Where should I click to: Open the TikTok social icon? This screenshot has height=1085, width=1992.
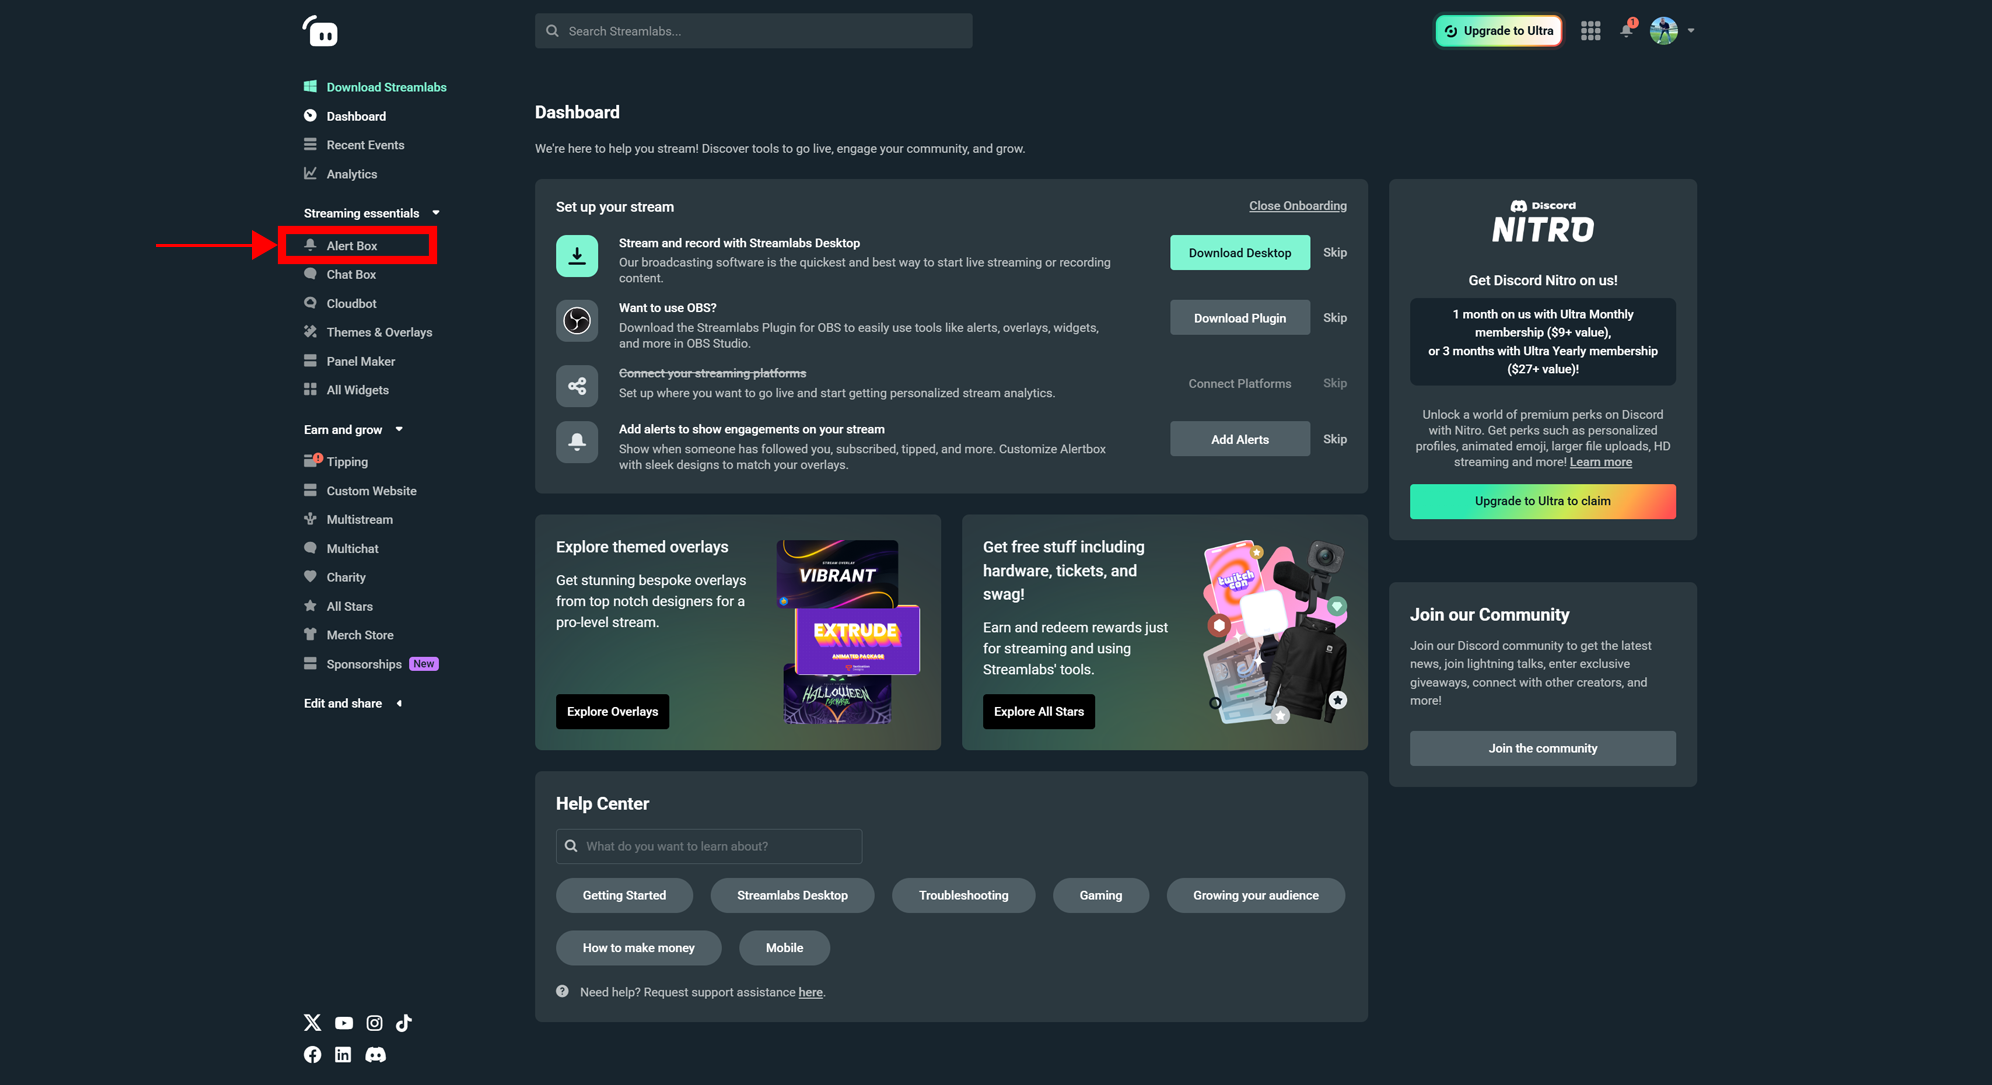click(x=404, y=1022)
